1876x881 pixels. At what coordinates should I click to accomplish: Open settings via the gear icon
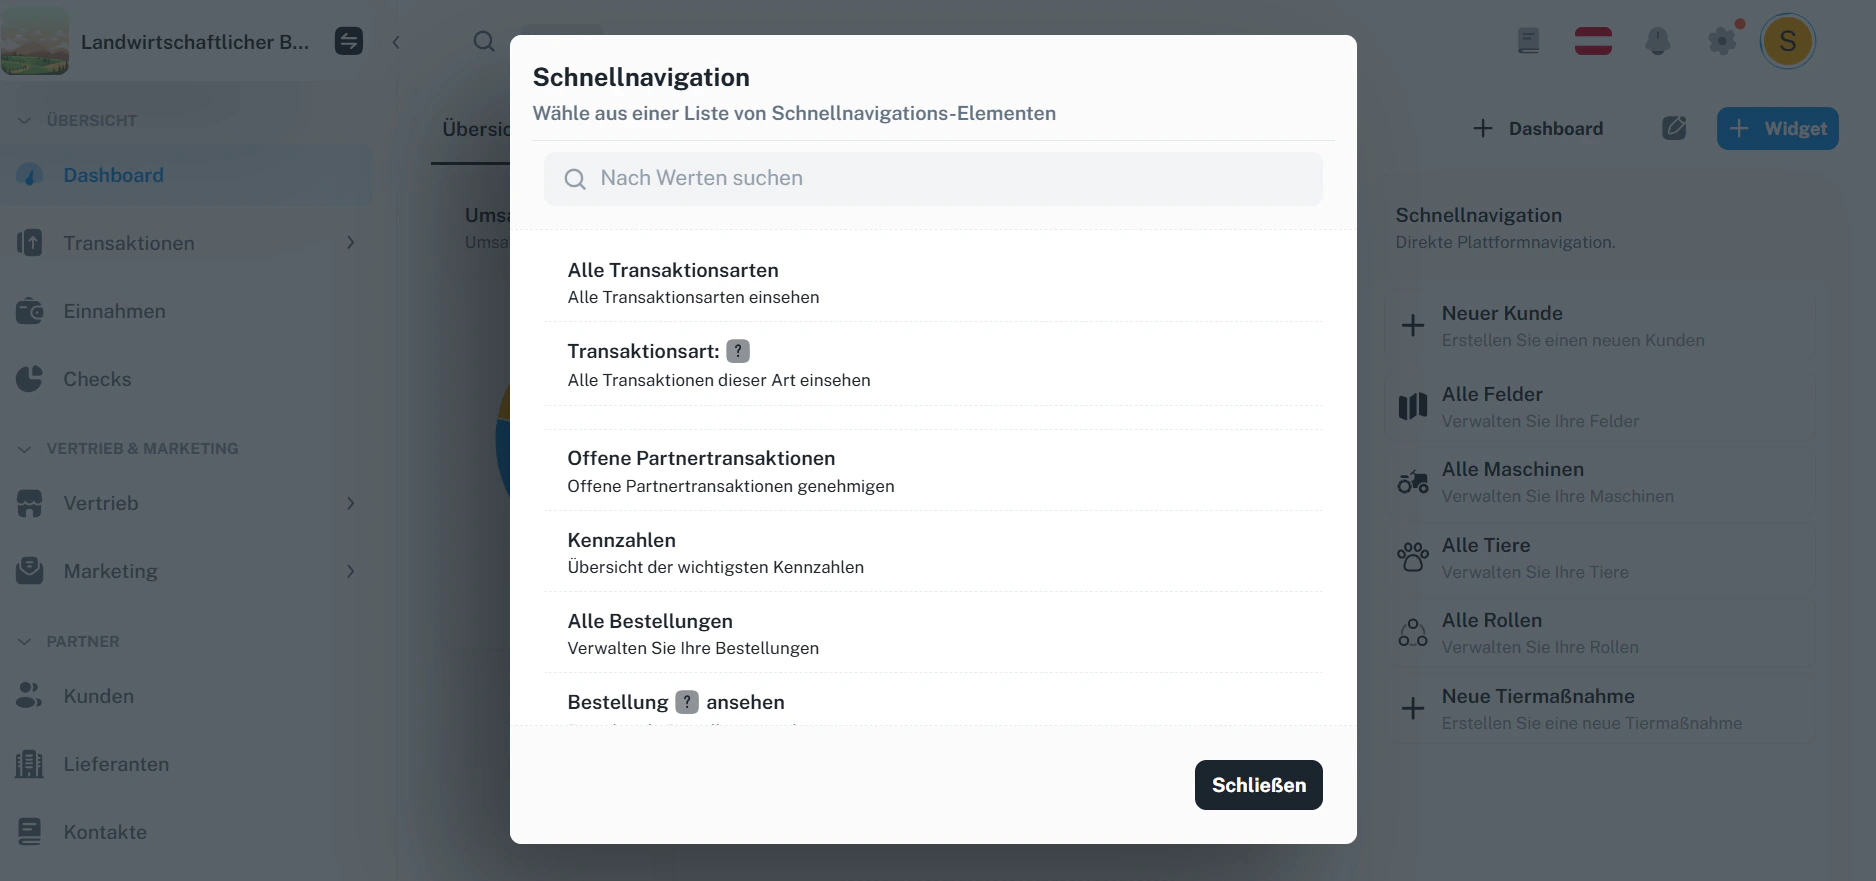coord(1722,41)
